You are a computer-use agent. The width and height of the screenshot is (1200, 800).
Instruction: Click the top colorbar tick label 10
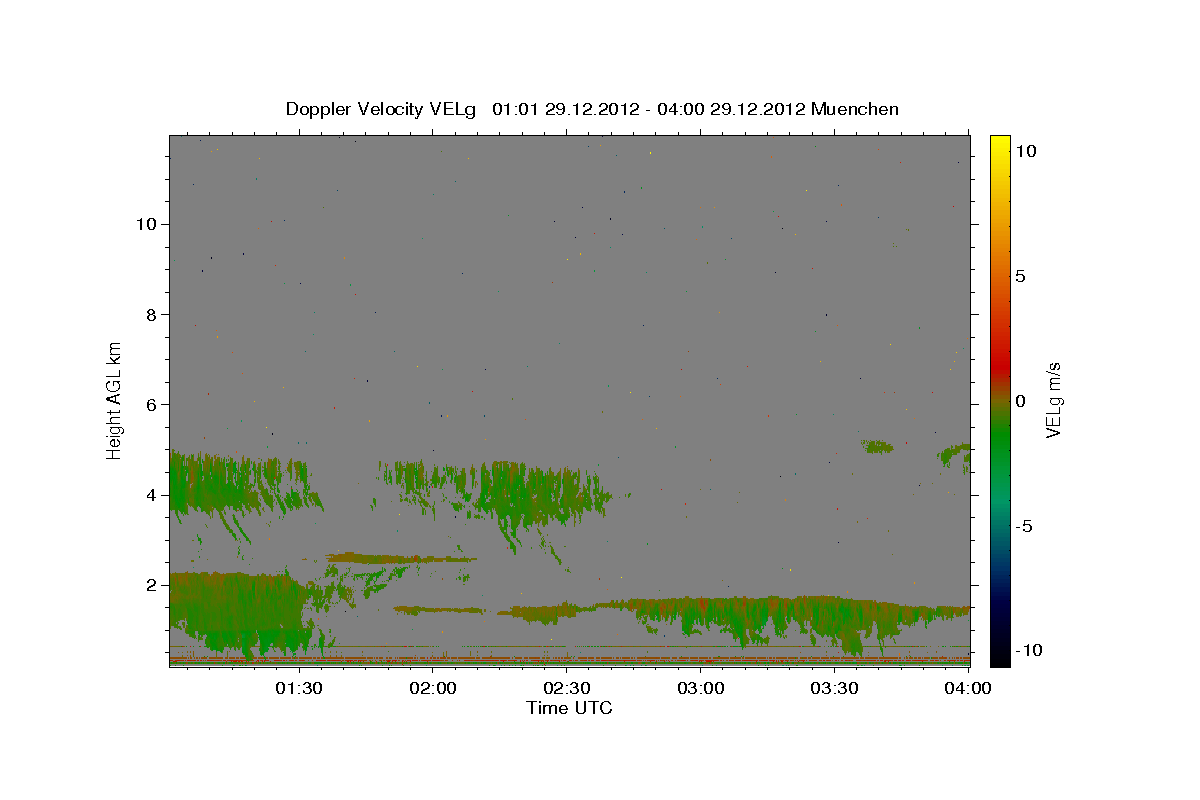[1026, 151]
